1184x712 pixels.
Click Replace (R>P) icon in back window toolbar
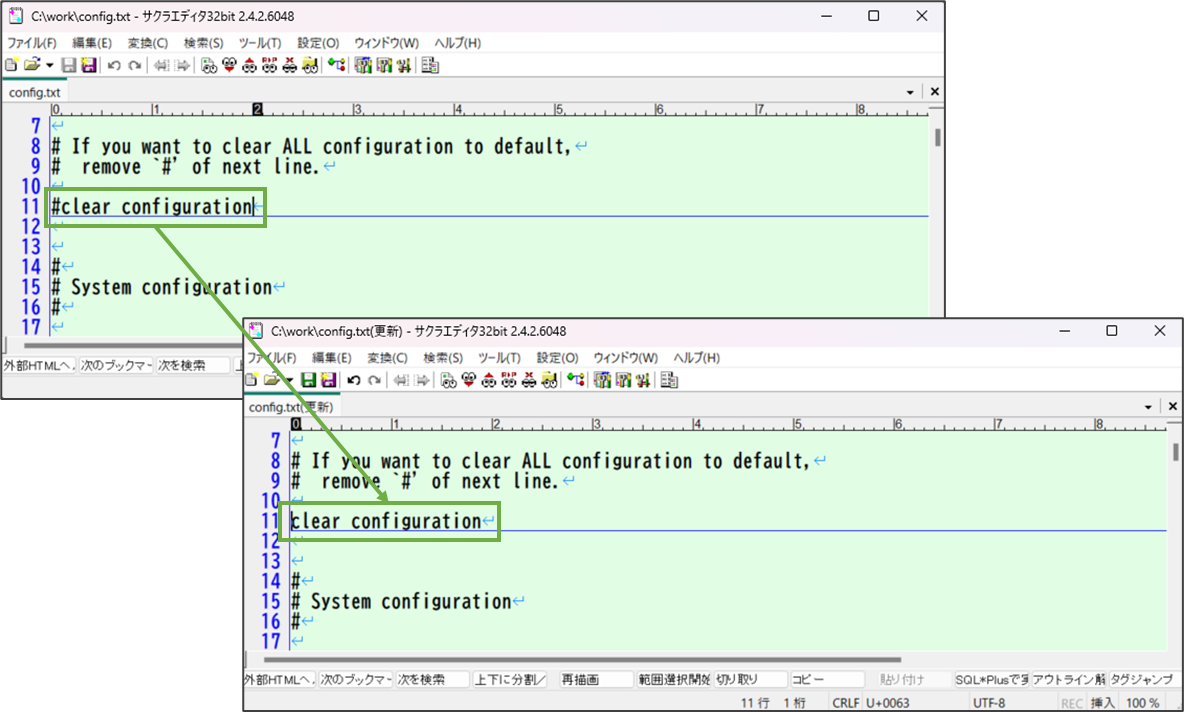[270, 66]
